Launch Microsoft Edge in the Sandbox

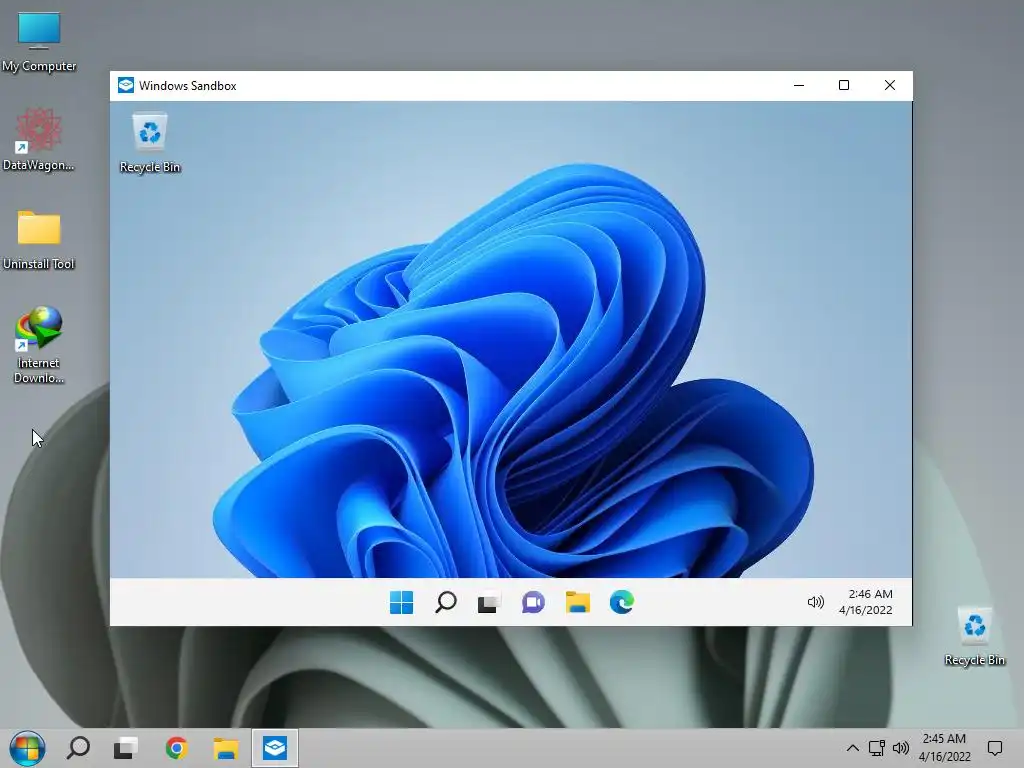(x=622, y=602)
